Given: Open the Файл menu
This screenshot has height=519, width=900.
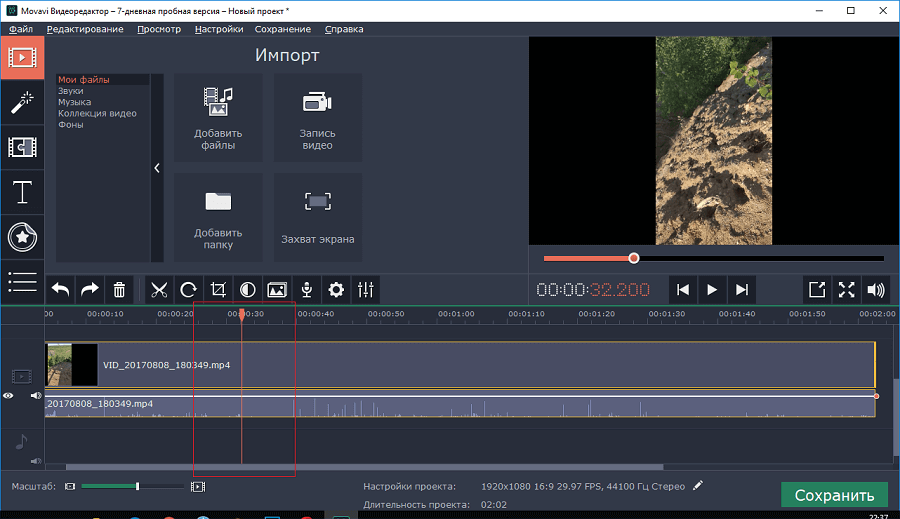Looking at the screenshot, I should tap(21, 29).
